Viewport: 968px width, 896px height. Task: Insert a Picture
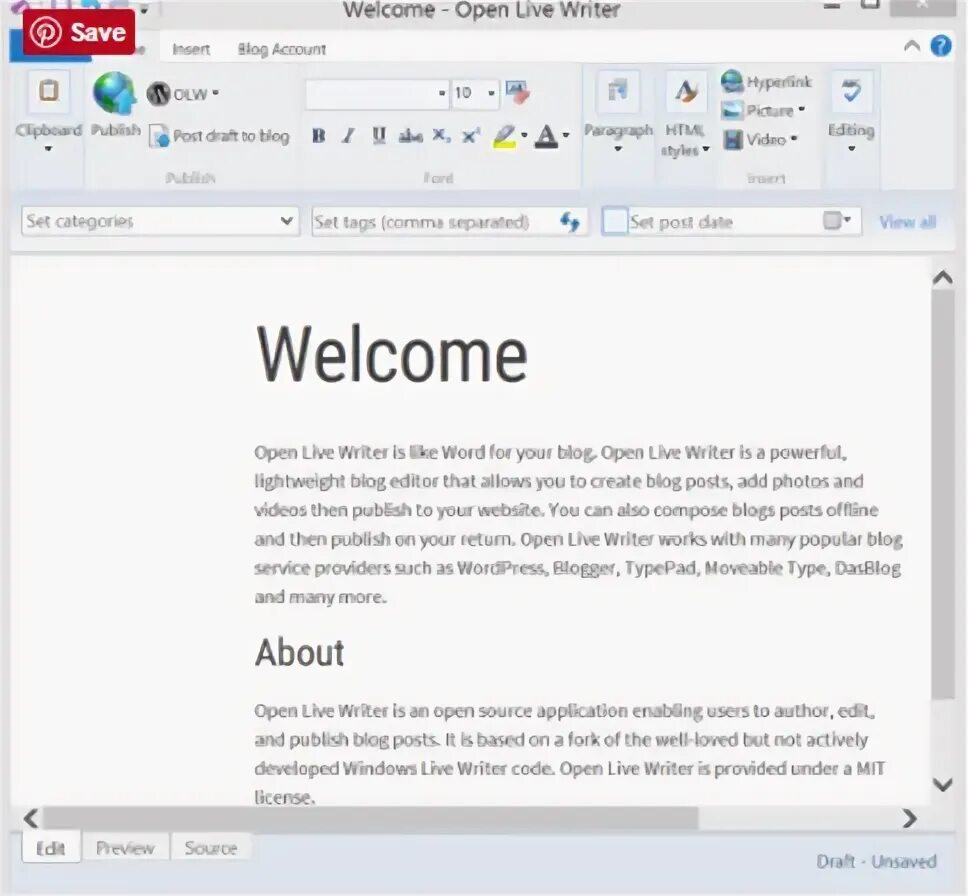click(x=762, y=111)
